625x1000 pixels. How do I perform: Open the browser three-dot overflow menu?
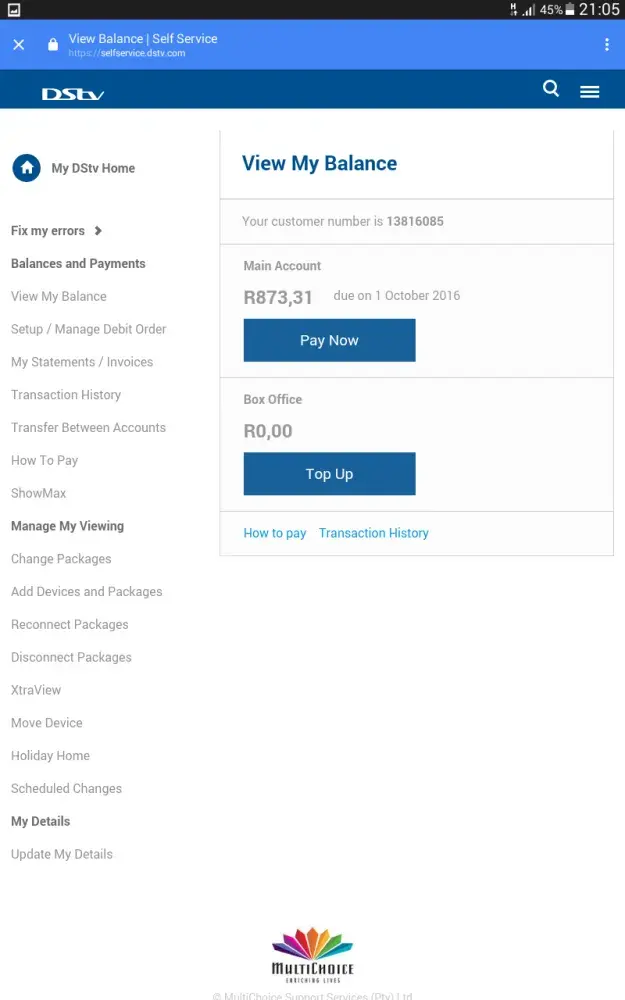[606, 45]
